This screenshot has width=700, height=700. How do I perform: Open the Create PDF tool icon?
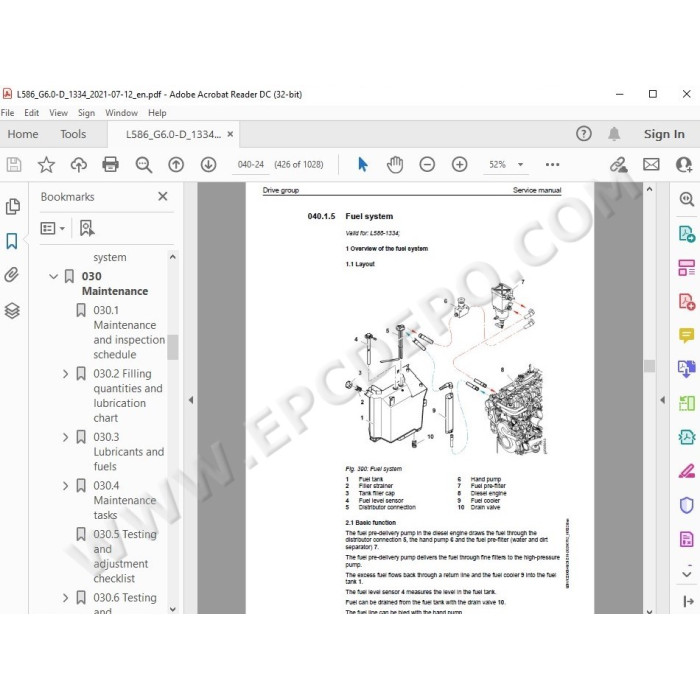(x=687, y=302)
